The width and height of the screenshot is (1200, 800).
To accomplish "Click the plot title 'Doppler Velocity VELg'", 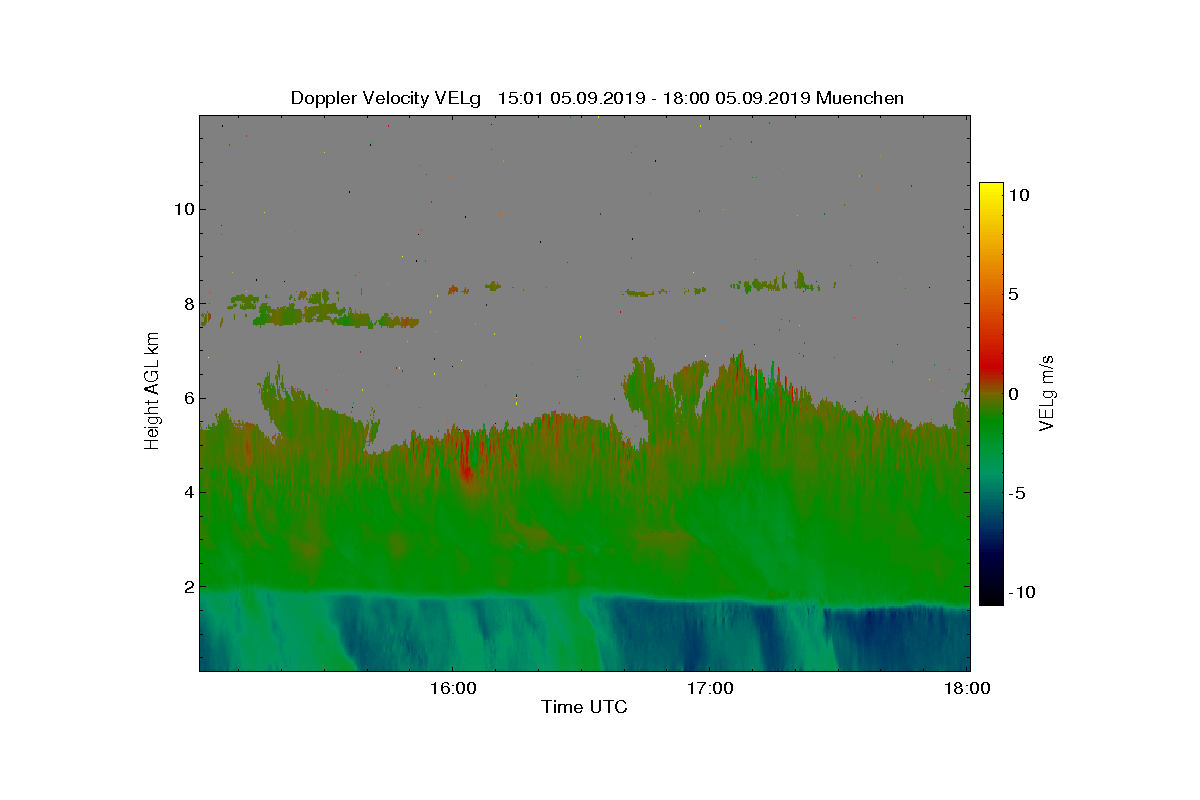I will pyautogui.click(x=385, y=98).
